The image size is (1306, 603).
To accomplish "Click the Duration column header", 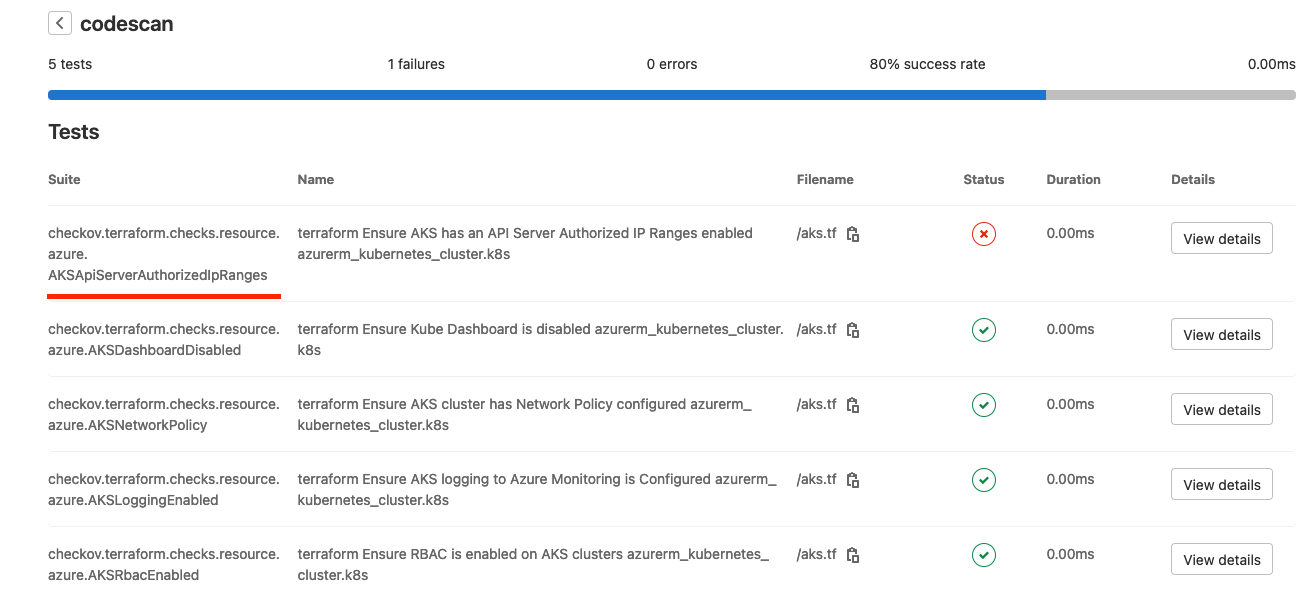I will [x=1073, y=179].
